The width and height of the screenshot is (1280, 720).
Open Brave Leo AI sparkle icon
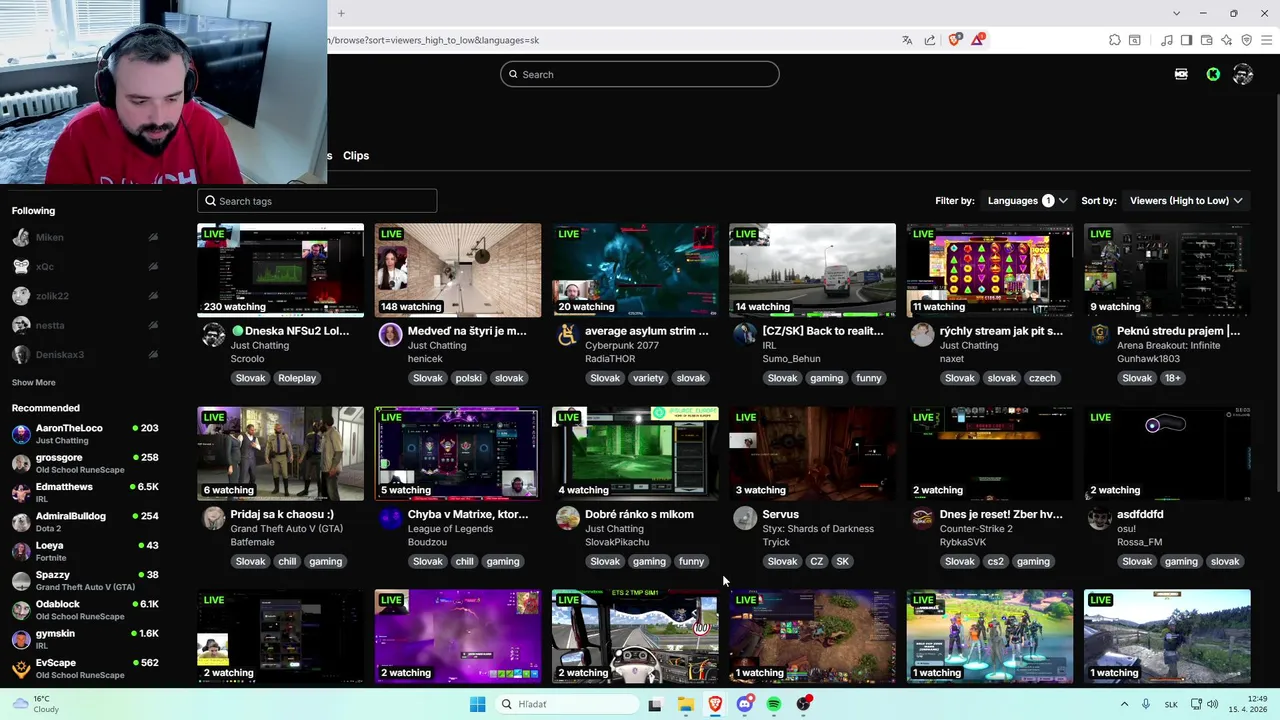coord(1227,40)
